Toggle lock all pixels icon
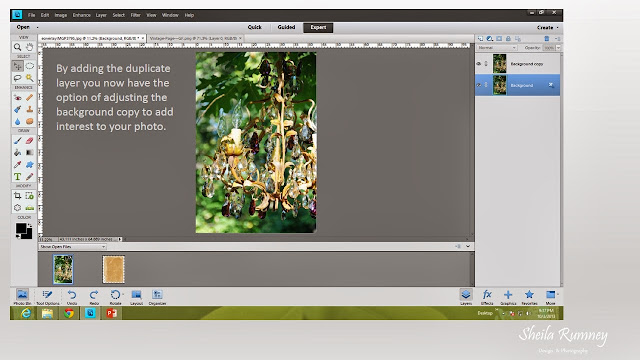640x360 pixels. click(x=509, y=38)
